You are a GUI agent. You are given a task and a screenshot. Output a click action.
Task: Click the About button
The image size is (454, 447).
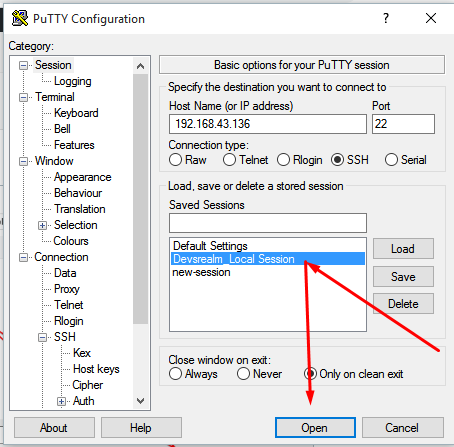click(x=54, y=428)
